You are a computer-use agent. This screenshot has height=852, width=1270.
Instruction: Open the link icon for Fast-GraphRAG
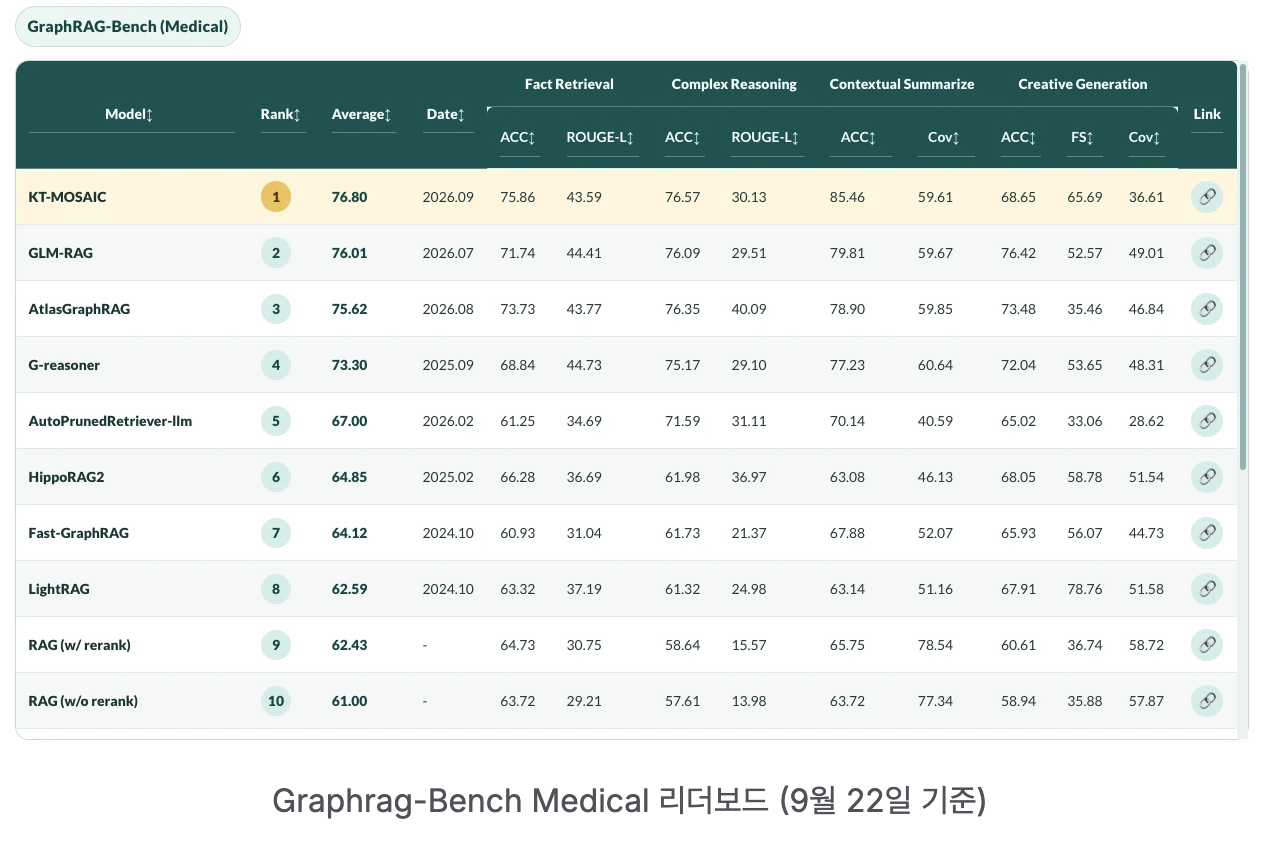click(1206, 533)
